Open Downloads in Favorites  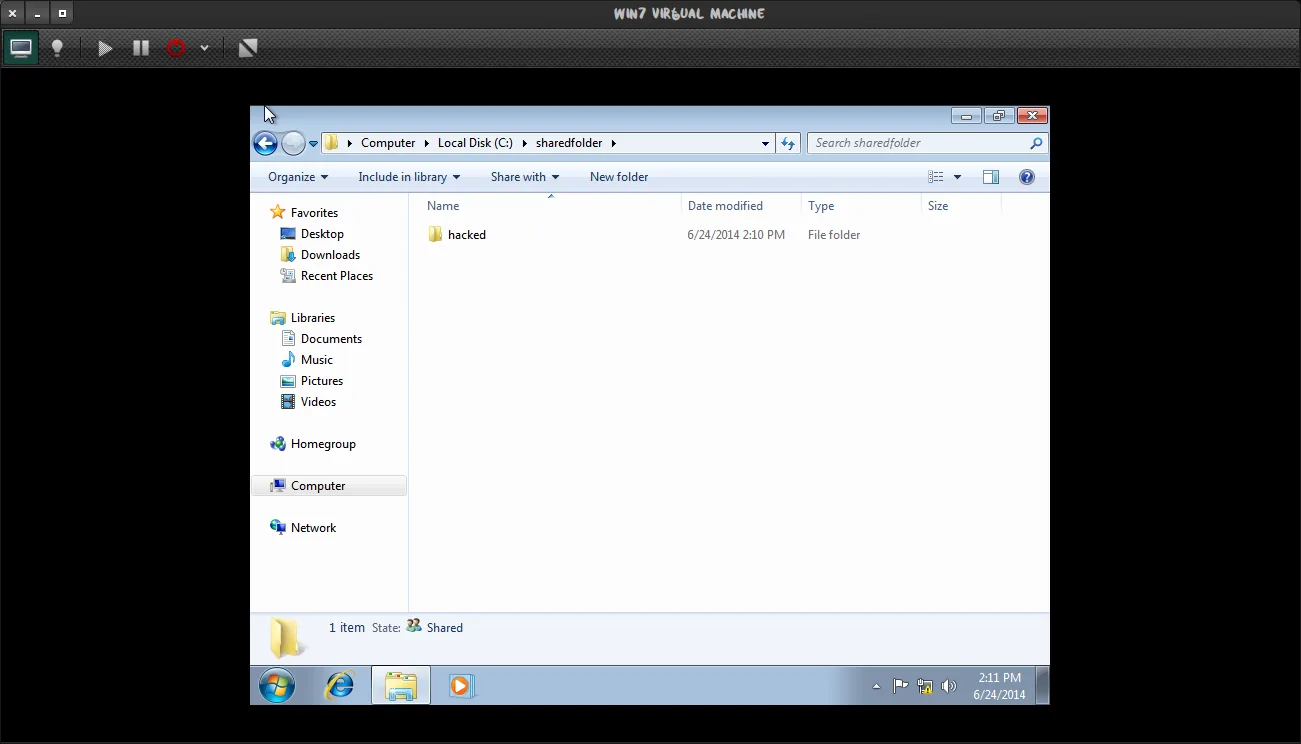(330, 255)
